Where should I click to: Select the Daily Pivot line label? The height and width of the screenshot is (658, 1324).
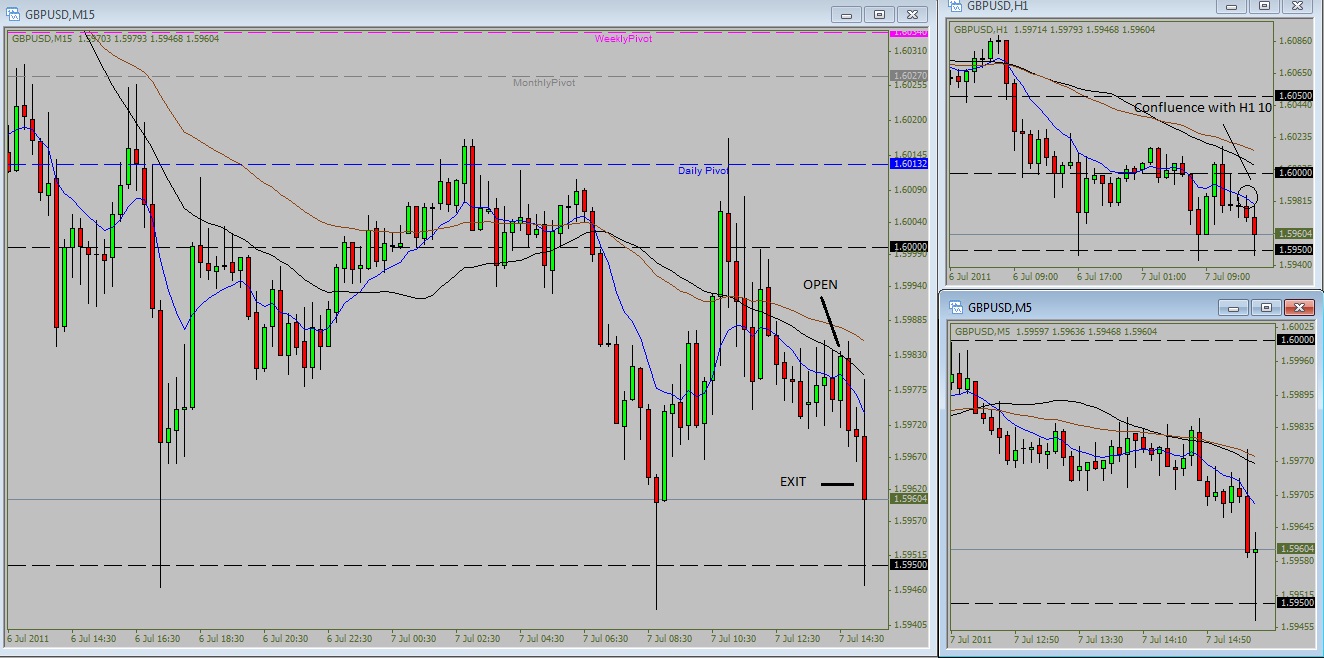(x=703, y=171)
